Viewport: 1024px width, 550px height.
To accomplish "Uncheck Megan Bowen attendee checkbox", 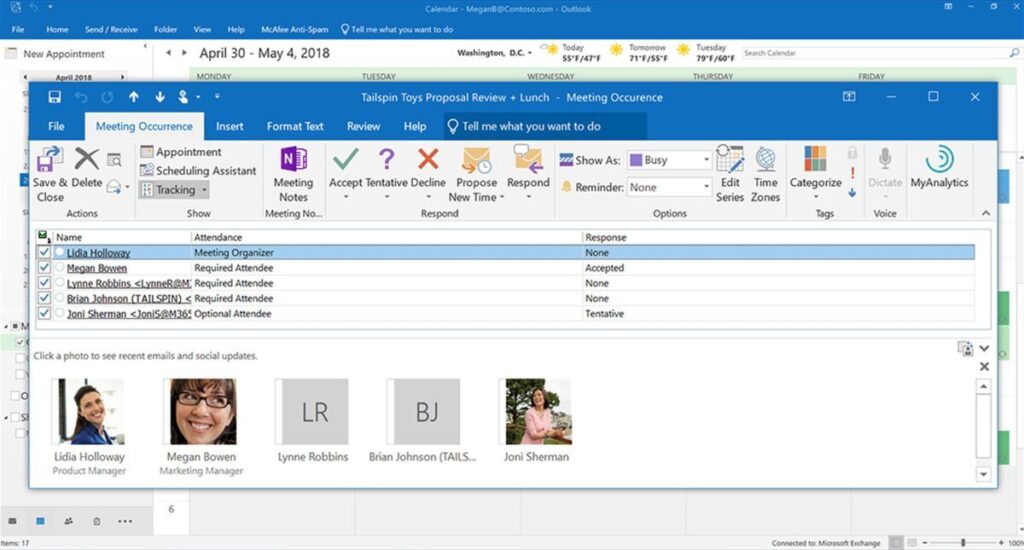I will pos(44,268).
